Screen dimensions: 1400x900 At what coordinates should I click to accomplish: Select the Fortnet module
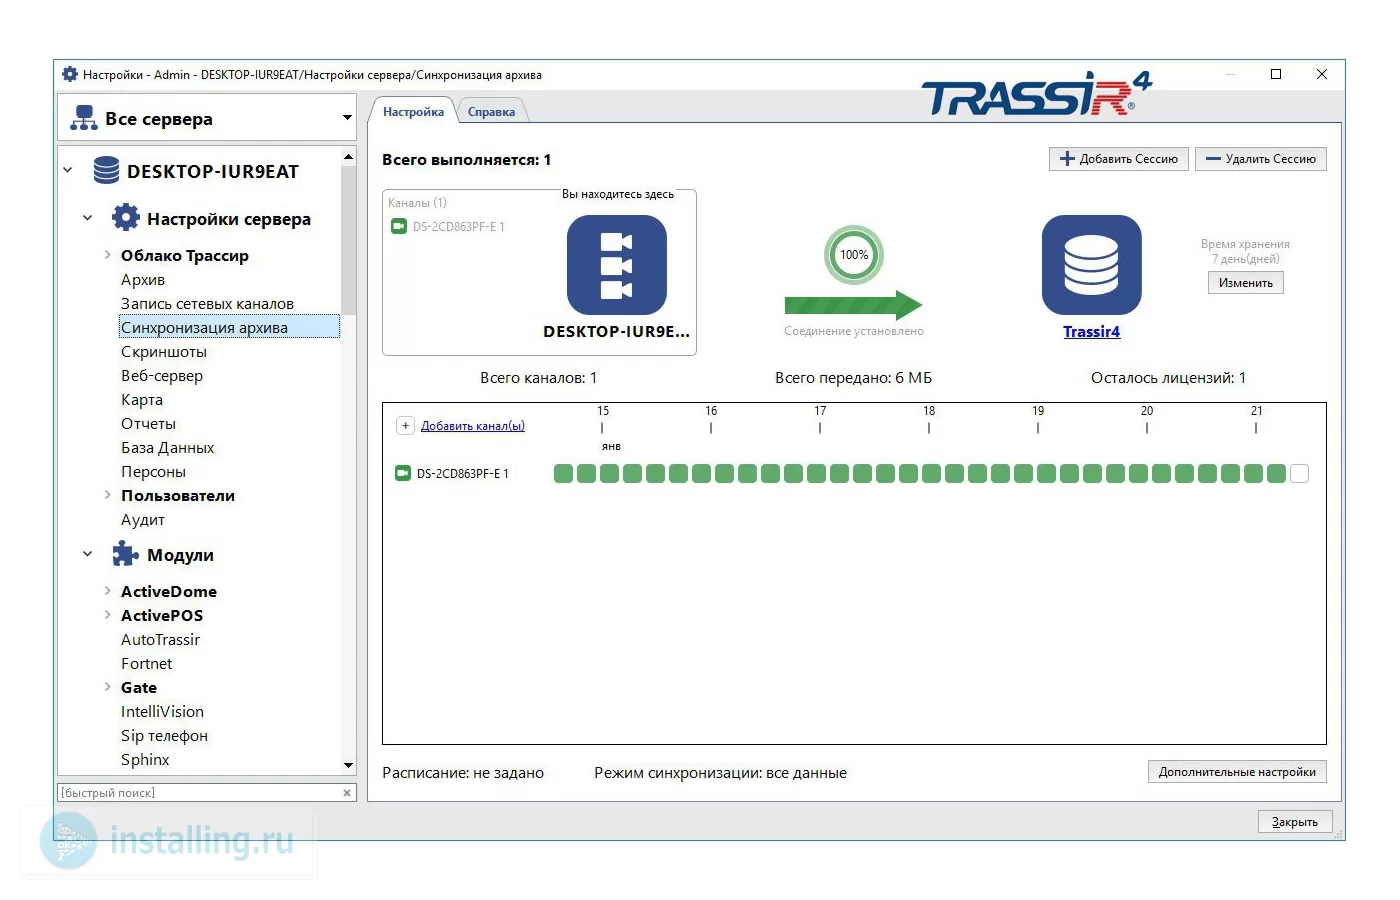coord(146,664)
